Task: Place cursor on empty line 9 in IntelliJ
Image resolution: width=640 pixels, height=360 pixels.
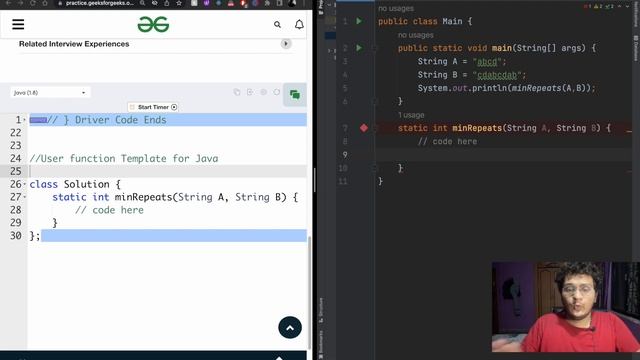Action: [503, 155]
